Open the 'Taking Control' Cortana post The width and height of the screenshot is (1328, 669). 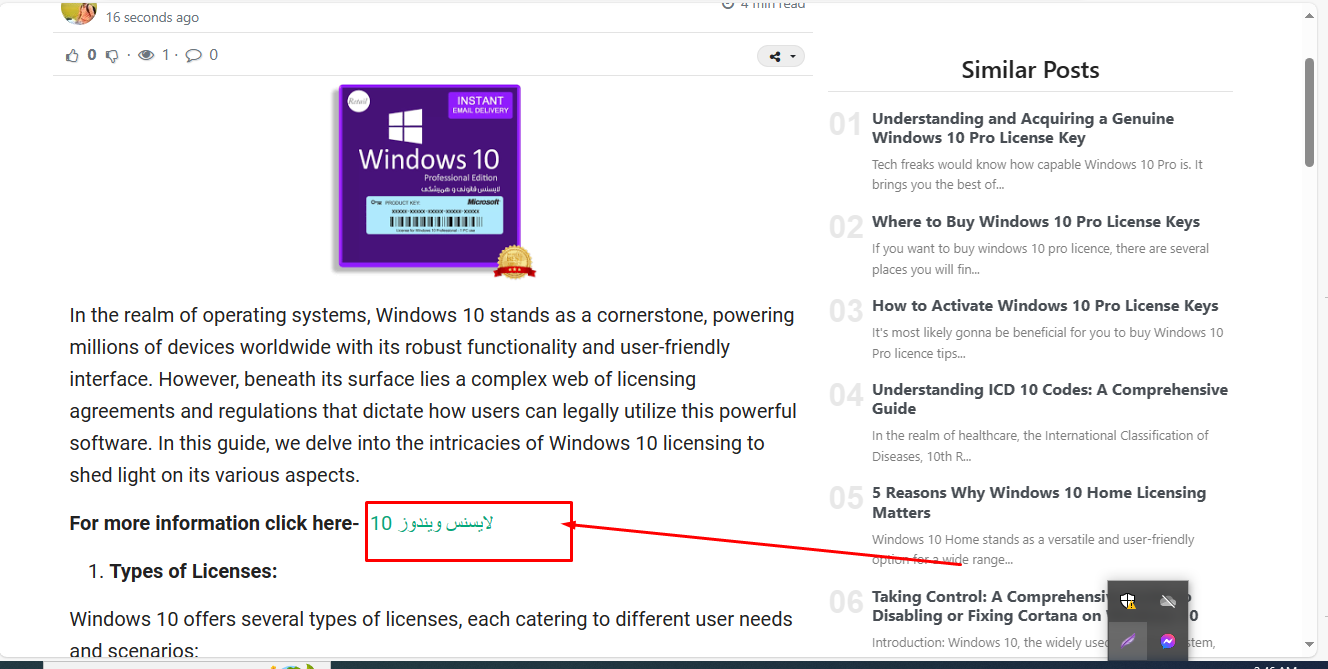point(1035,606)
